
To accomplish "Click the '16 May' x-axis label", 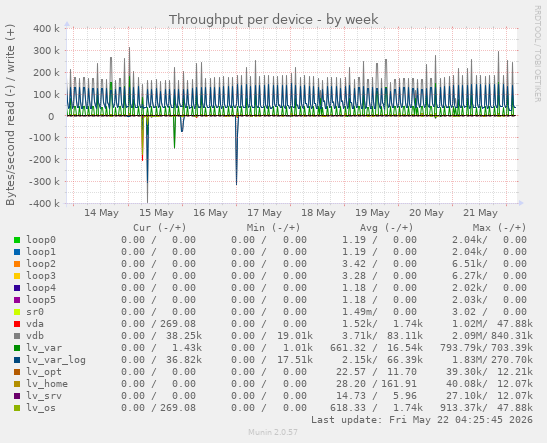I will click(210, 213).
